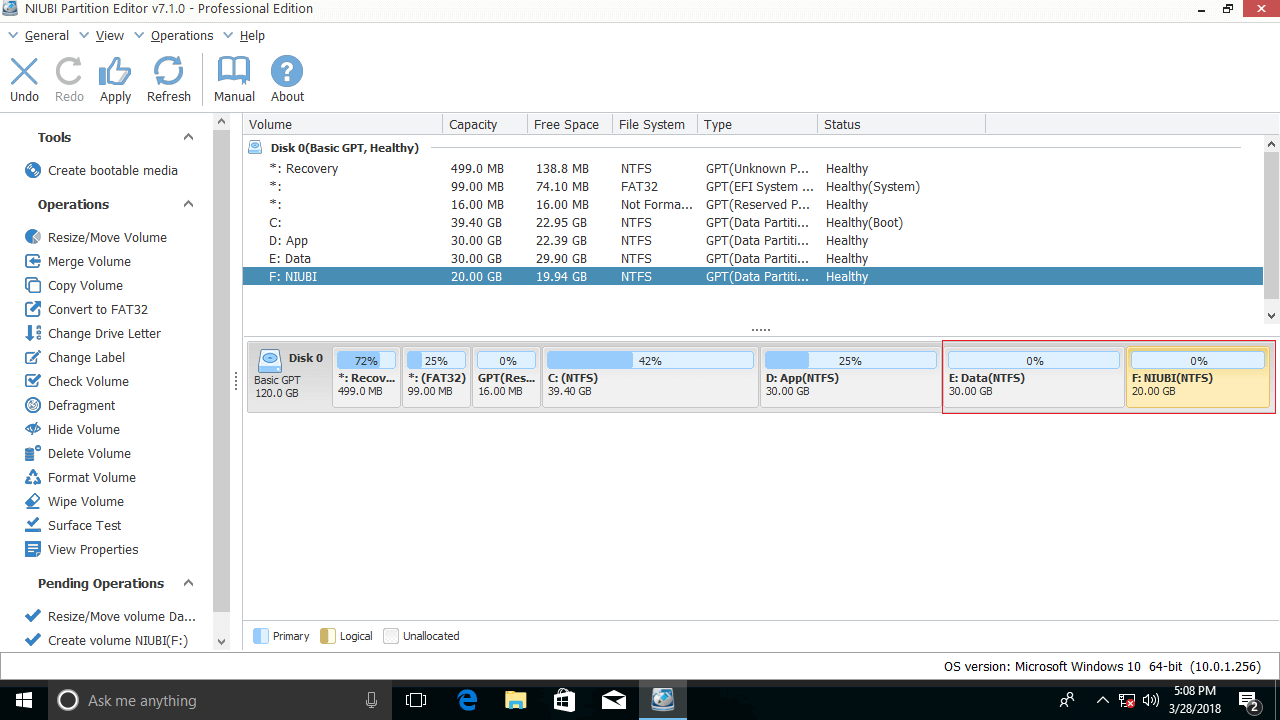Select the *: Recovery row in list
Screen dimensions: 1280x720
pos(753,169)
